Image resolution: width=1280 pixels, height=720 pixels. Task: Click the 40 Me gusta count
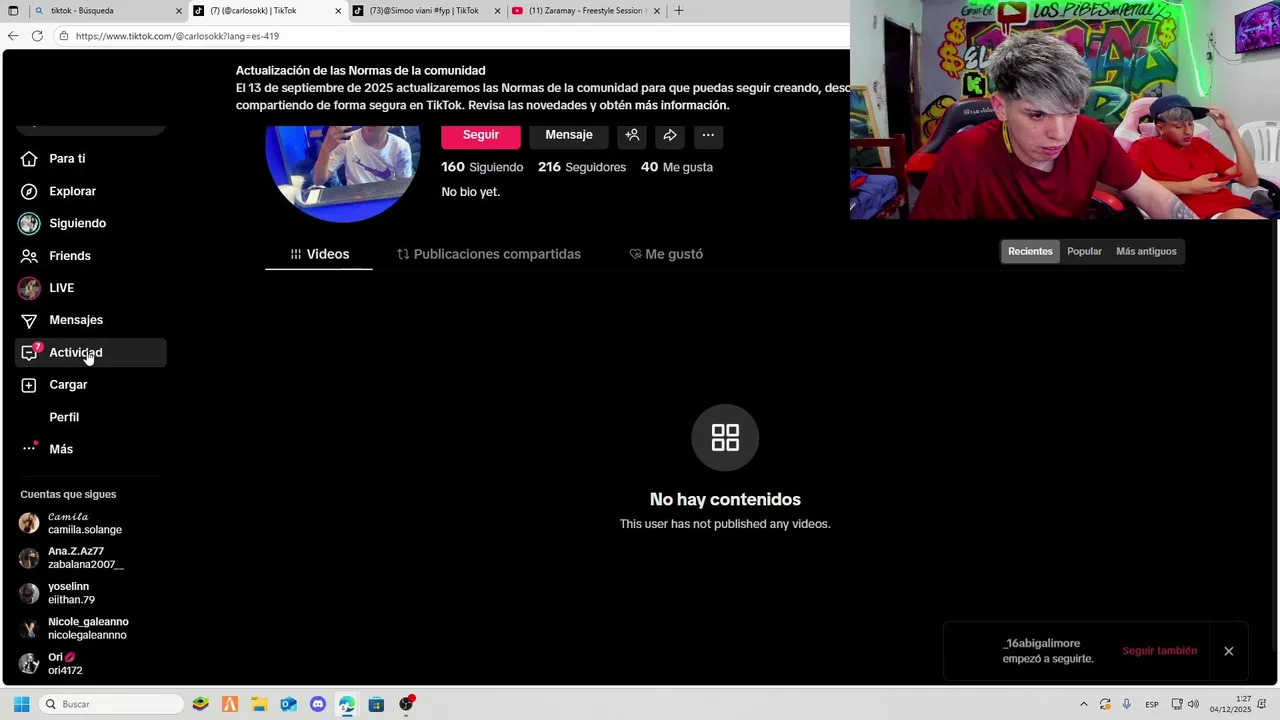click(x=677, y=167)
